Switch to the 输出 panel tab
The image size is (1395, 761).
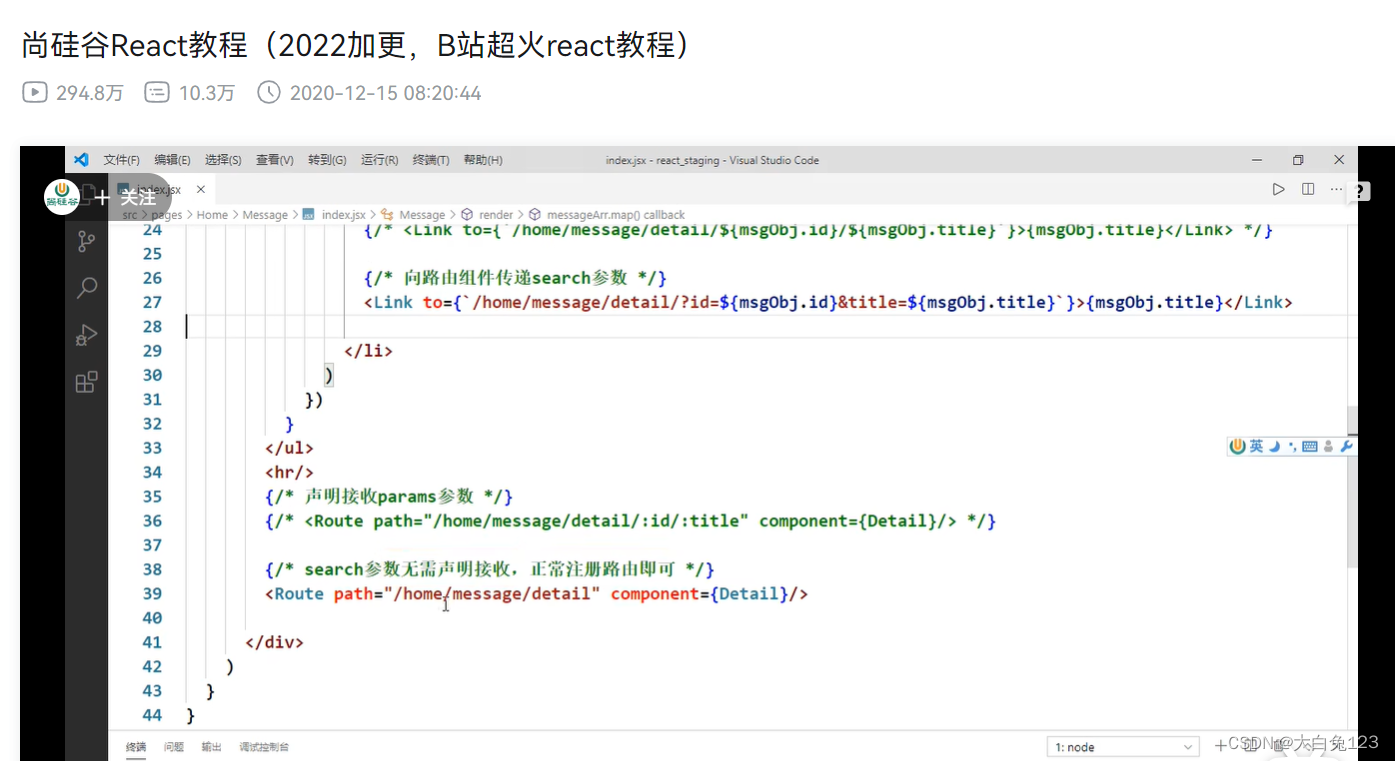(211, 747)
